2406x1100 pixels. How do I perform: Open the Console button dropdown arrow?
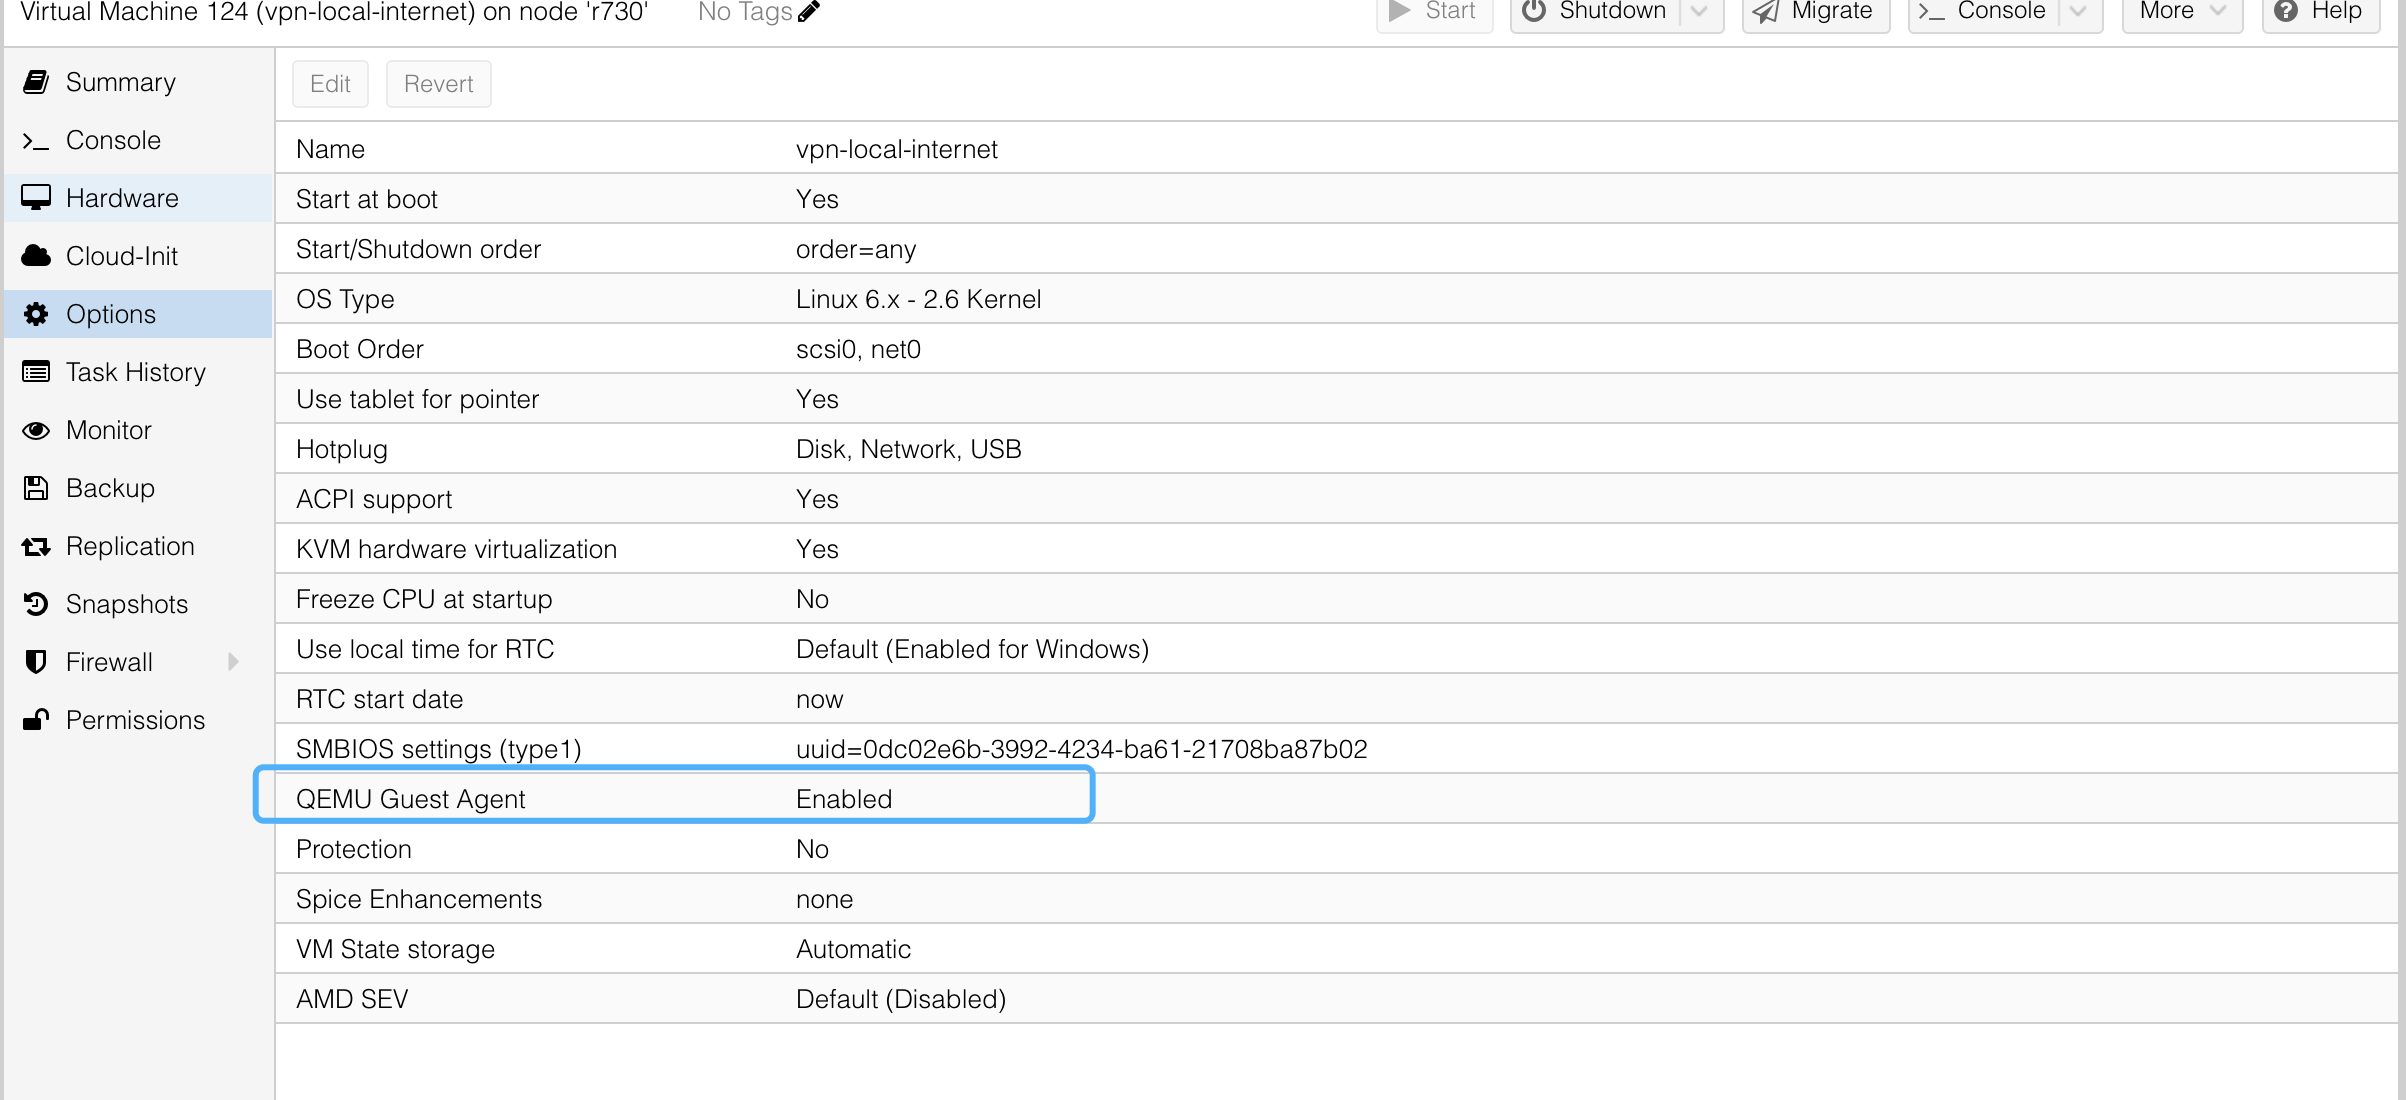pyautogui.click(x=2079, y=12)
